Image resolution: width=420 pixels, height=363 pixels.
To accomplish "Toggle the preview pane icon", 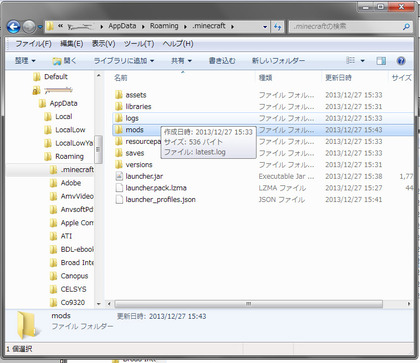I will (x=381, y=61).
